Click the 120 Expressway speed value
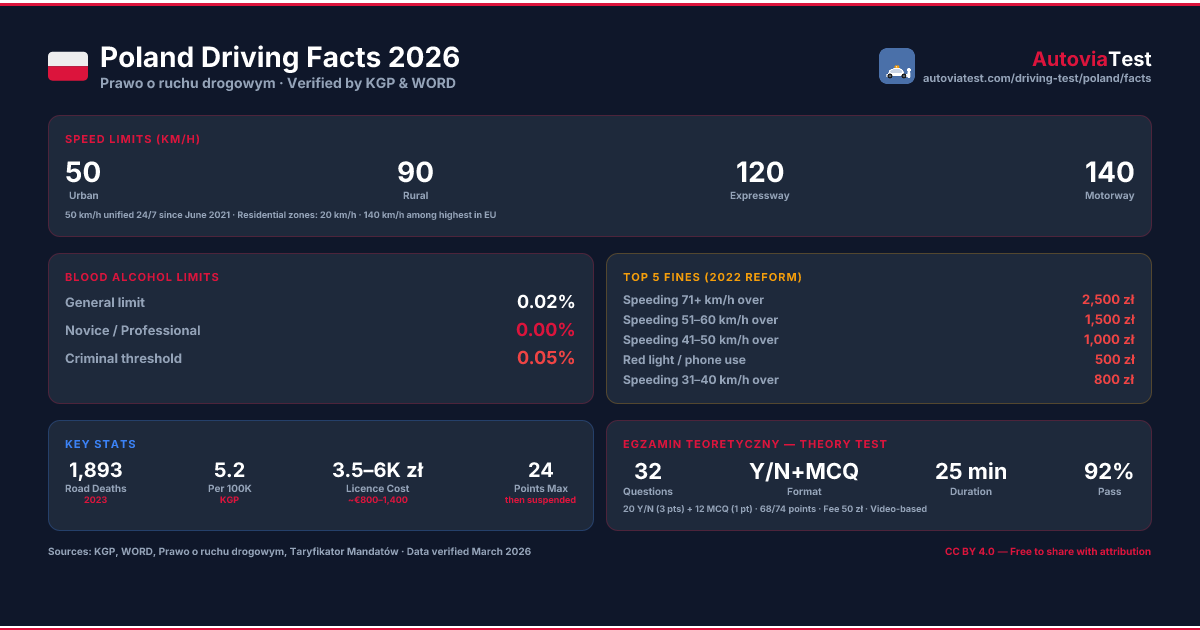Image resolution: width=1200 pixels, height=630 pixels. coord(760,172)
